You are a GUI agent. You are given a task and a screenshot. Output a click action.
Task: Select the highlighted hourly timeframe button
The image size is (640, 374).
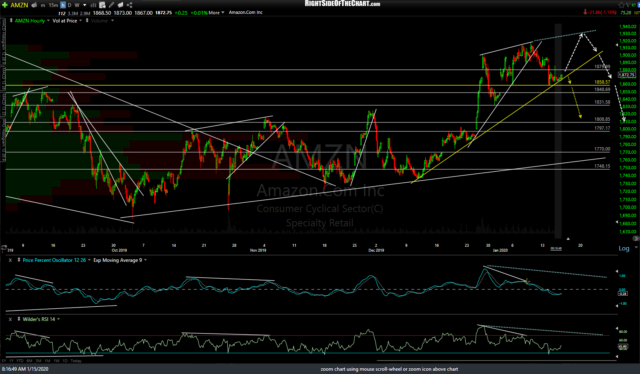[63, 5]
